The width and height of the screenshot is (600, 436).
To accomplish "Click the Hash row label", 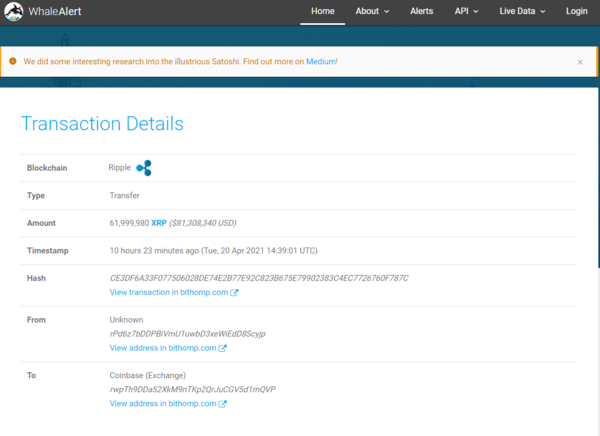I will (x=36, y=278).
